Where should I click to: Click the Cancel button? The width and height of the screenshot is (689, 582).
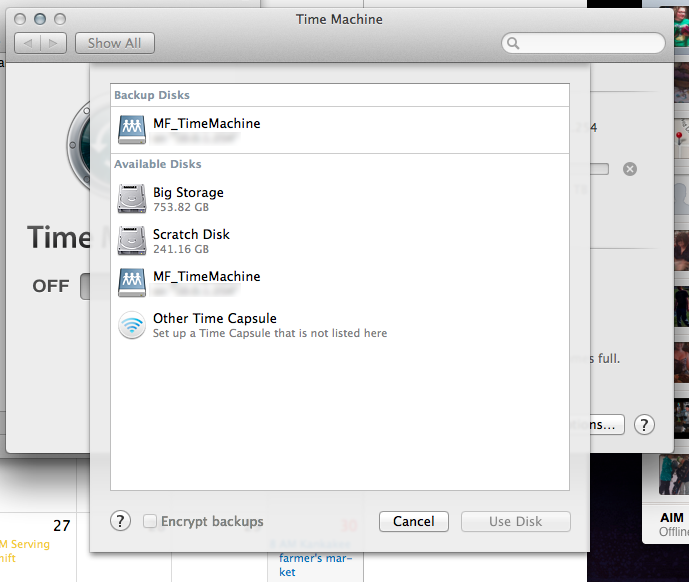tap(413, 521)
